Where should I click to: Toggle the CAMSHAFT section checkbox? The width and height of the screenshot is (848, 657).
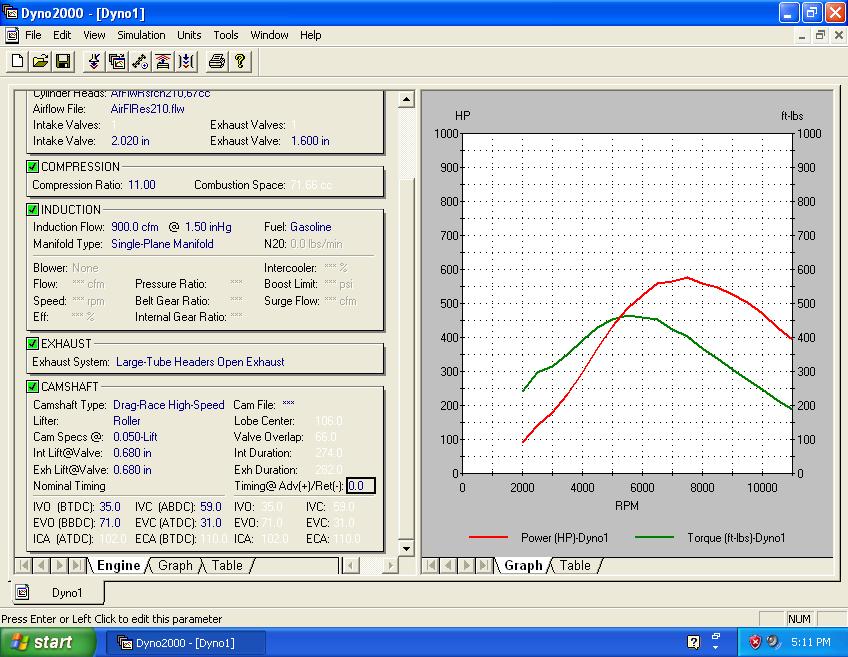click(33, 387)
